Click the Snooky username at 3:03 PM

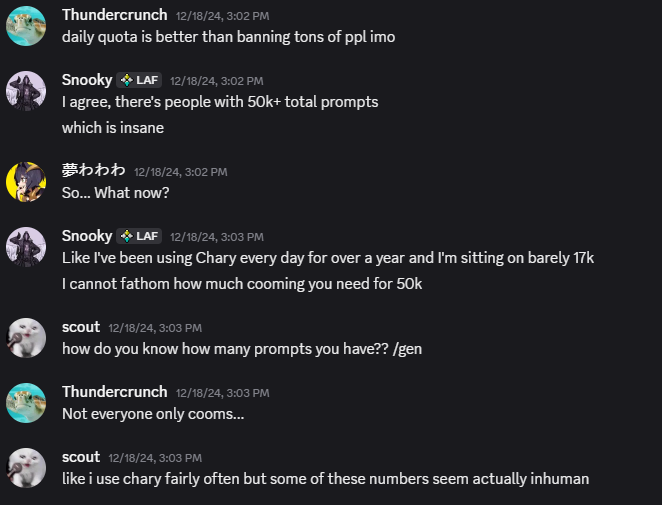point(87,236)
